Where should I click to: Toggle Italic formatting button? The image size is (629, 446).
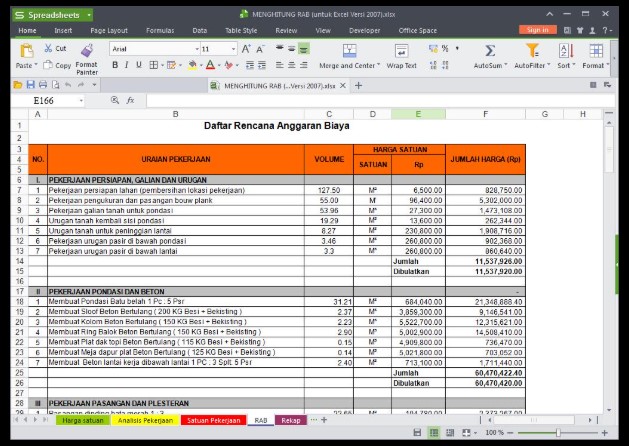tap(127, 65)
